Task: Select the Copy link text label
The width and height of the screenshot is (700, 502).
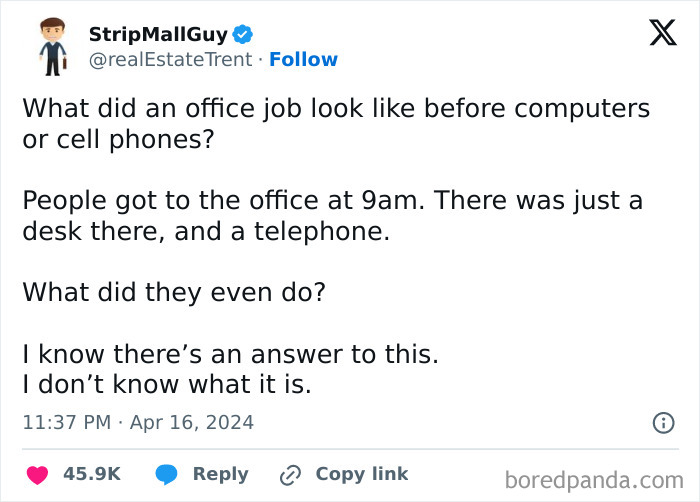Action: [x=361, y=474]
